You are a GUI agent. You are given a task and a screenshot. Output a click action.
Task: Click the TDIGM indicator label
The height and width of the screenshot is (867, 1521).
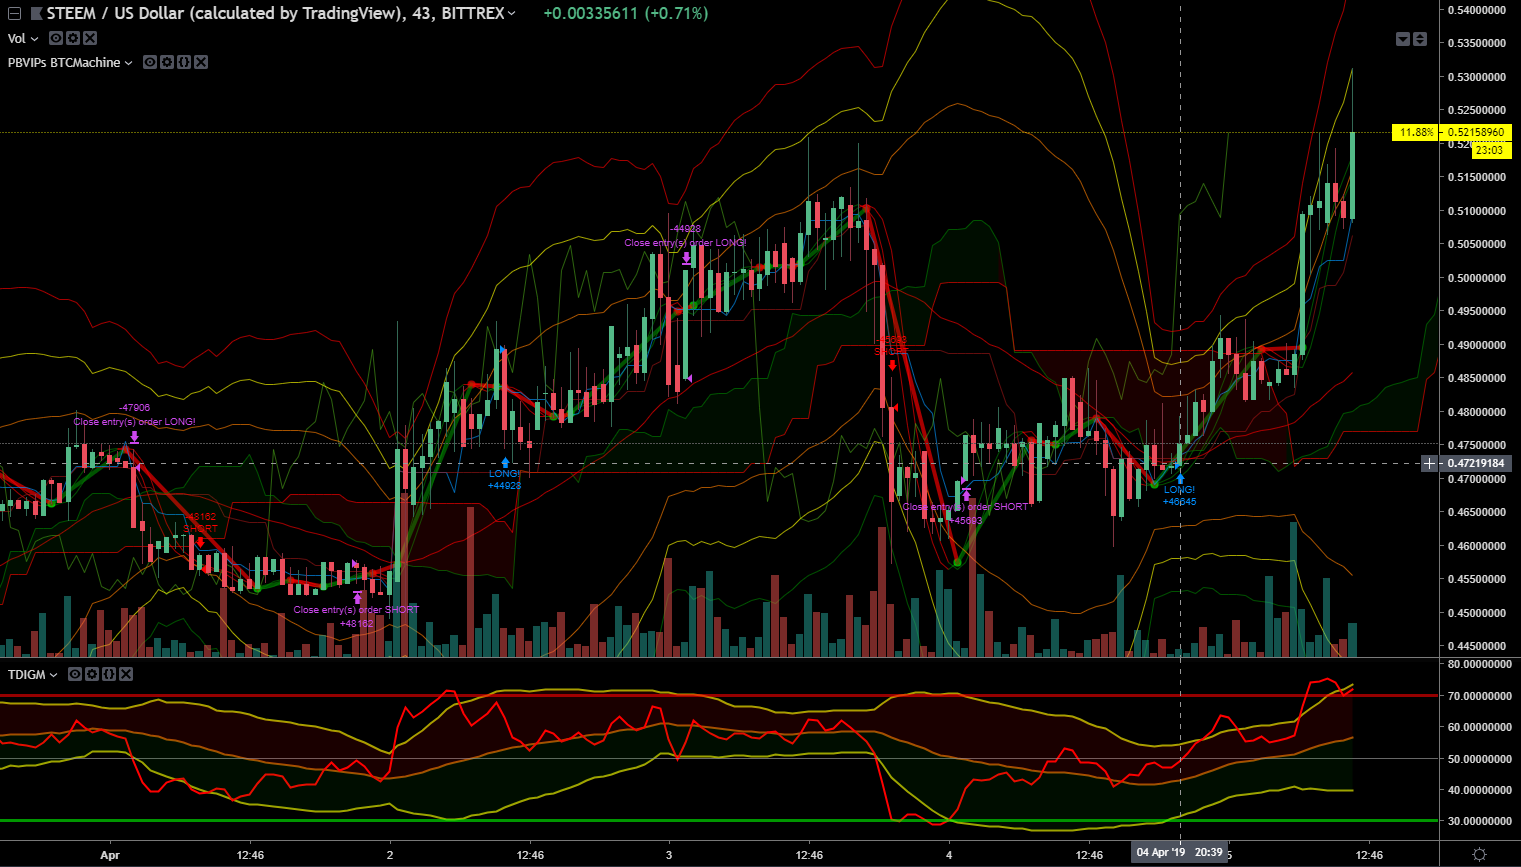pos(27,675)
